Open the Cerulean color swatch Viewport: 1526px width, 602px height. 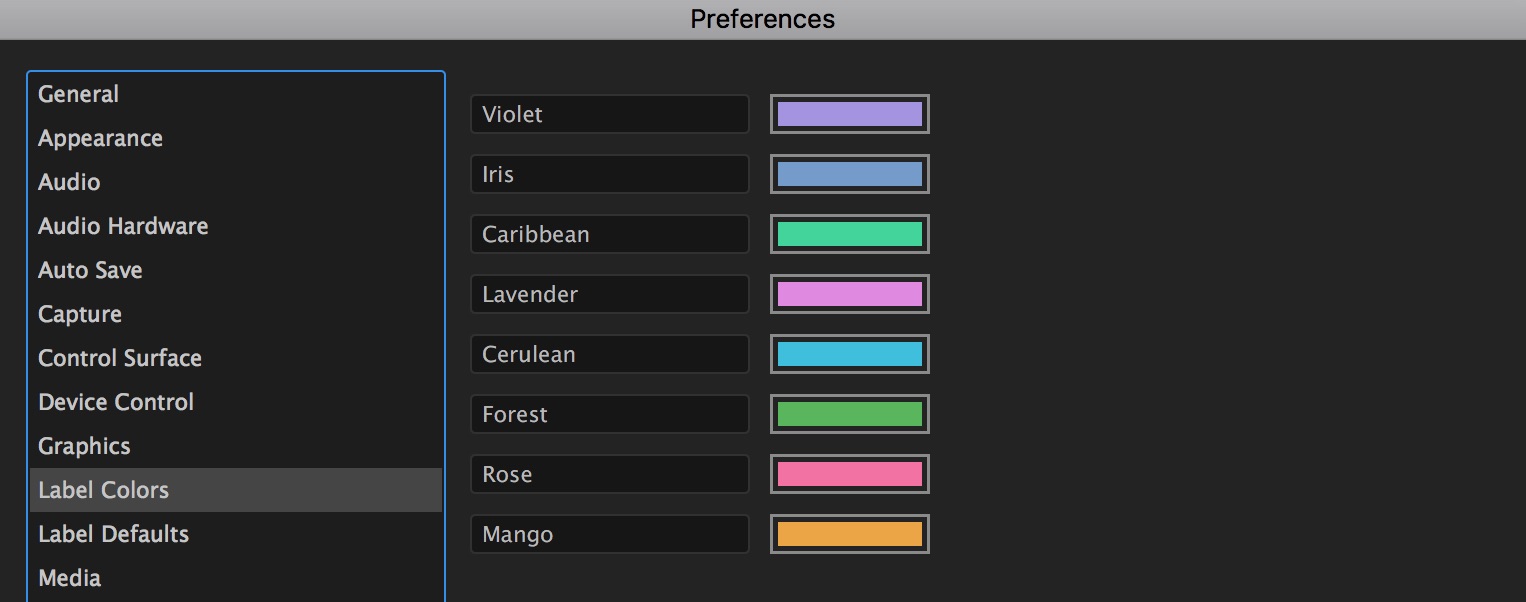(850, 354)
